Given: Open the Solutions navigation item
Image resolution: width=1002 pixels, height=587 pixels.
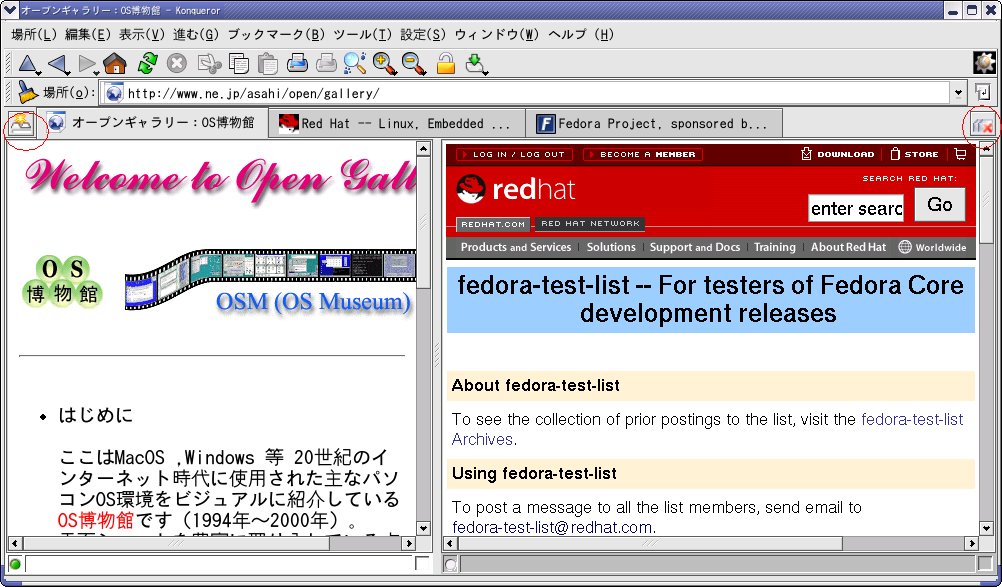Looking at the screenshot, I should [x=611, y=247].
